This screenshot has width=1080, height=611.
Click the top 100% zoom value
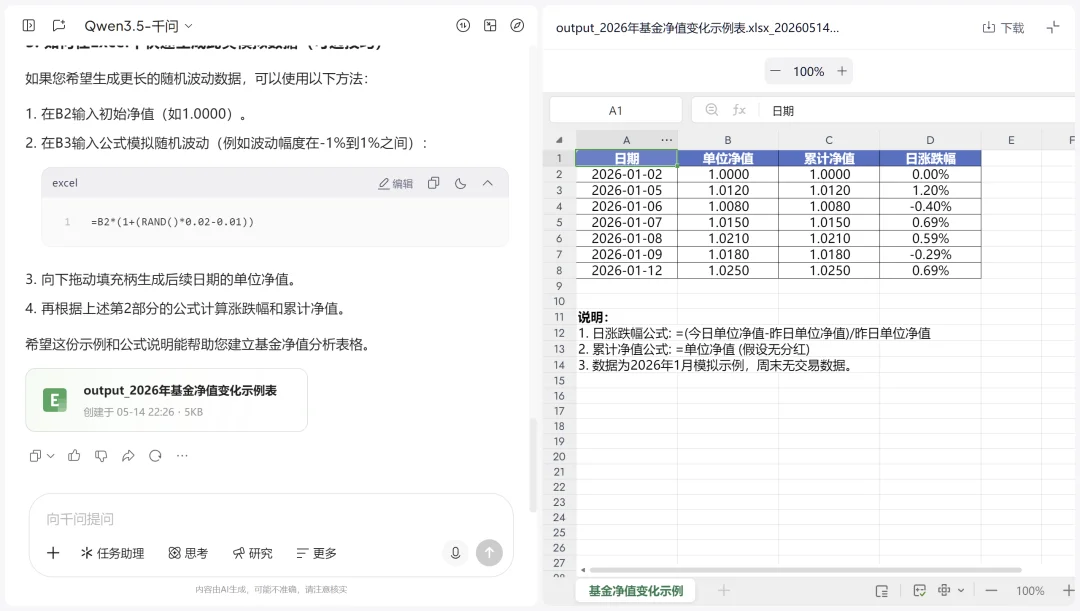tap(809, 72)
